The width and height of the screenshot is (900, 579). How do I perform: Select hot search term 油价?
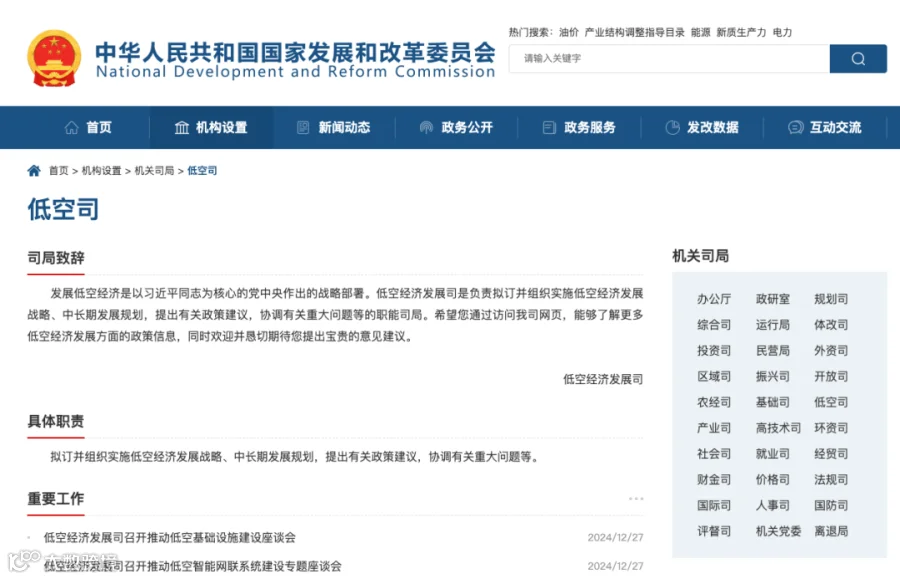pyautogui.click(x=569, y=32)
